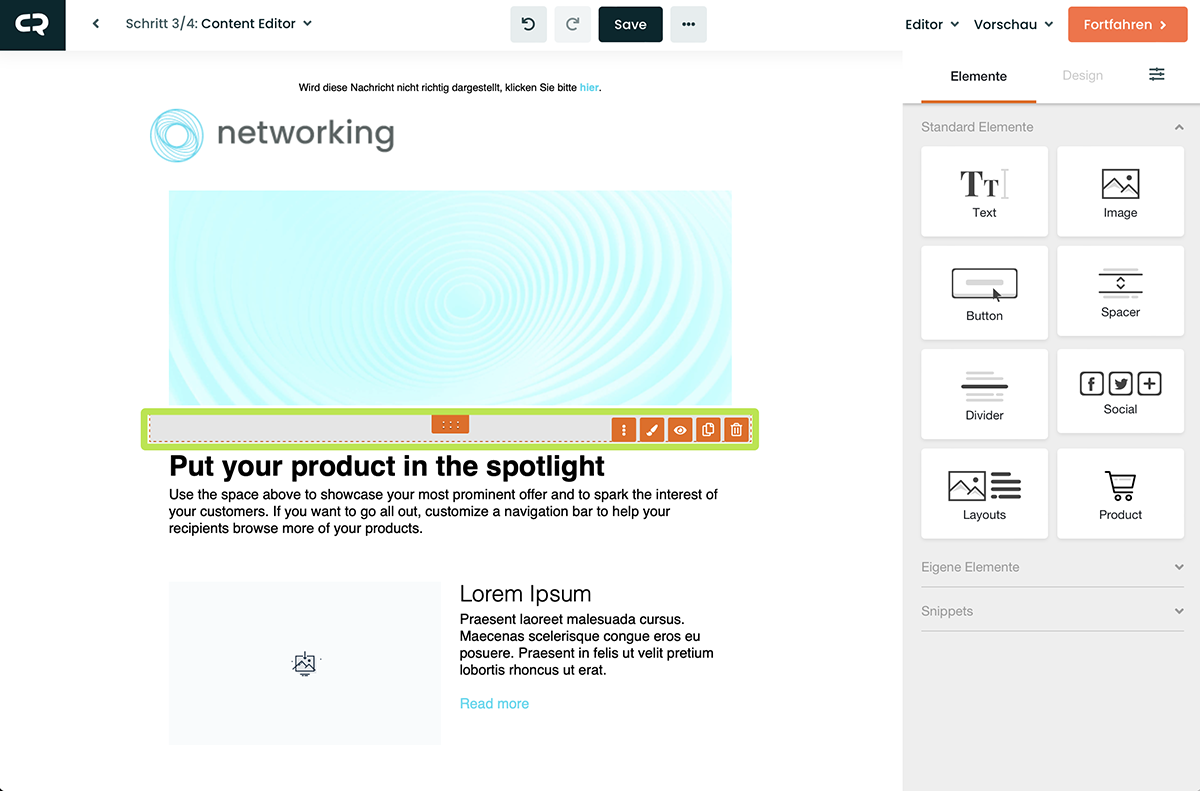Click the Fortfahren button

click(x=1125, y=24)
